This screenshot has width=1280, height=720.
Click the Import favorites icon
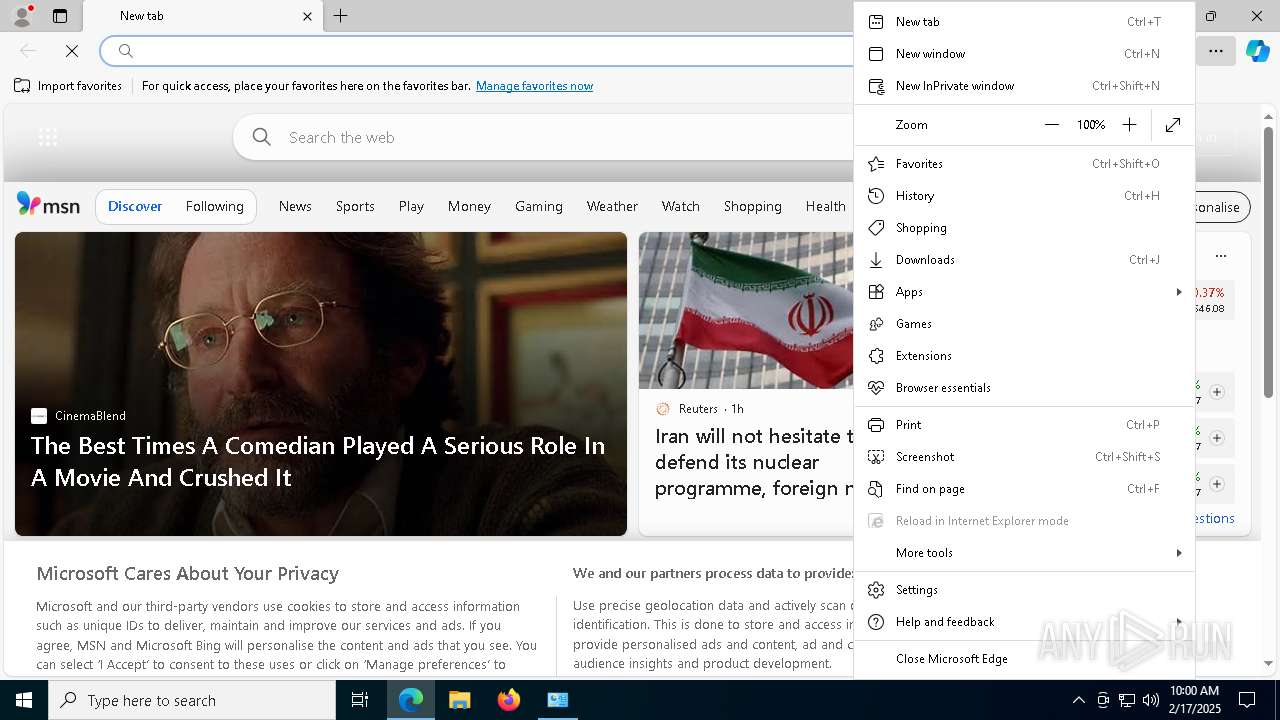pyautogui.click(x=22, y=86)
